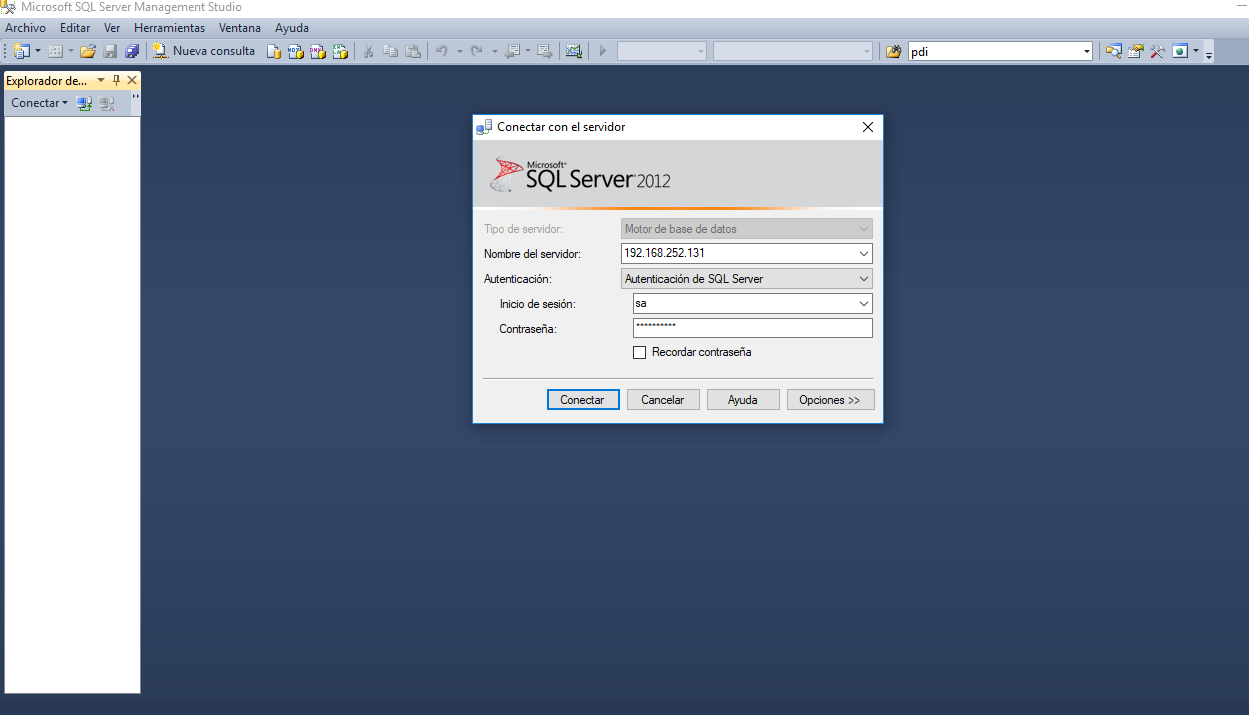
Task: Click the Guardar todo icon
Action: [132, 50]
